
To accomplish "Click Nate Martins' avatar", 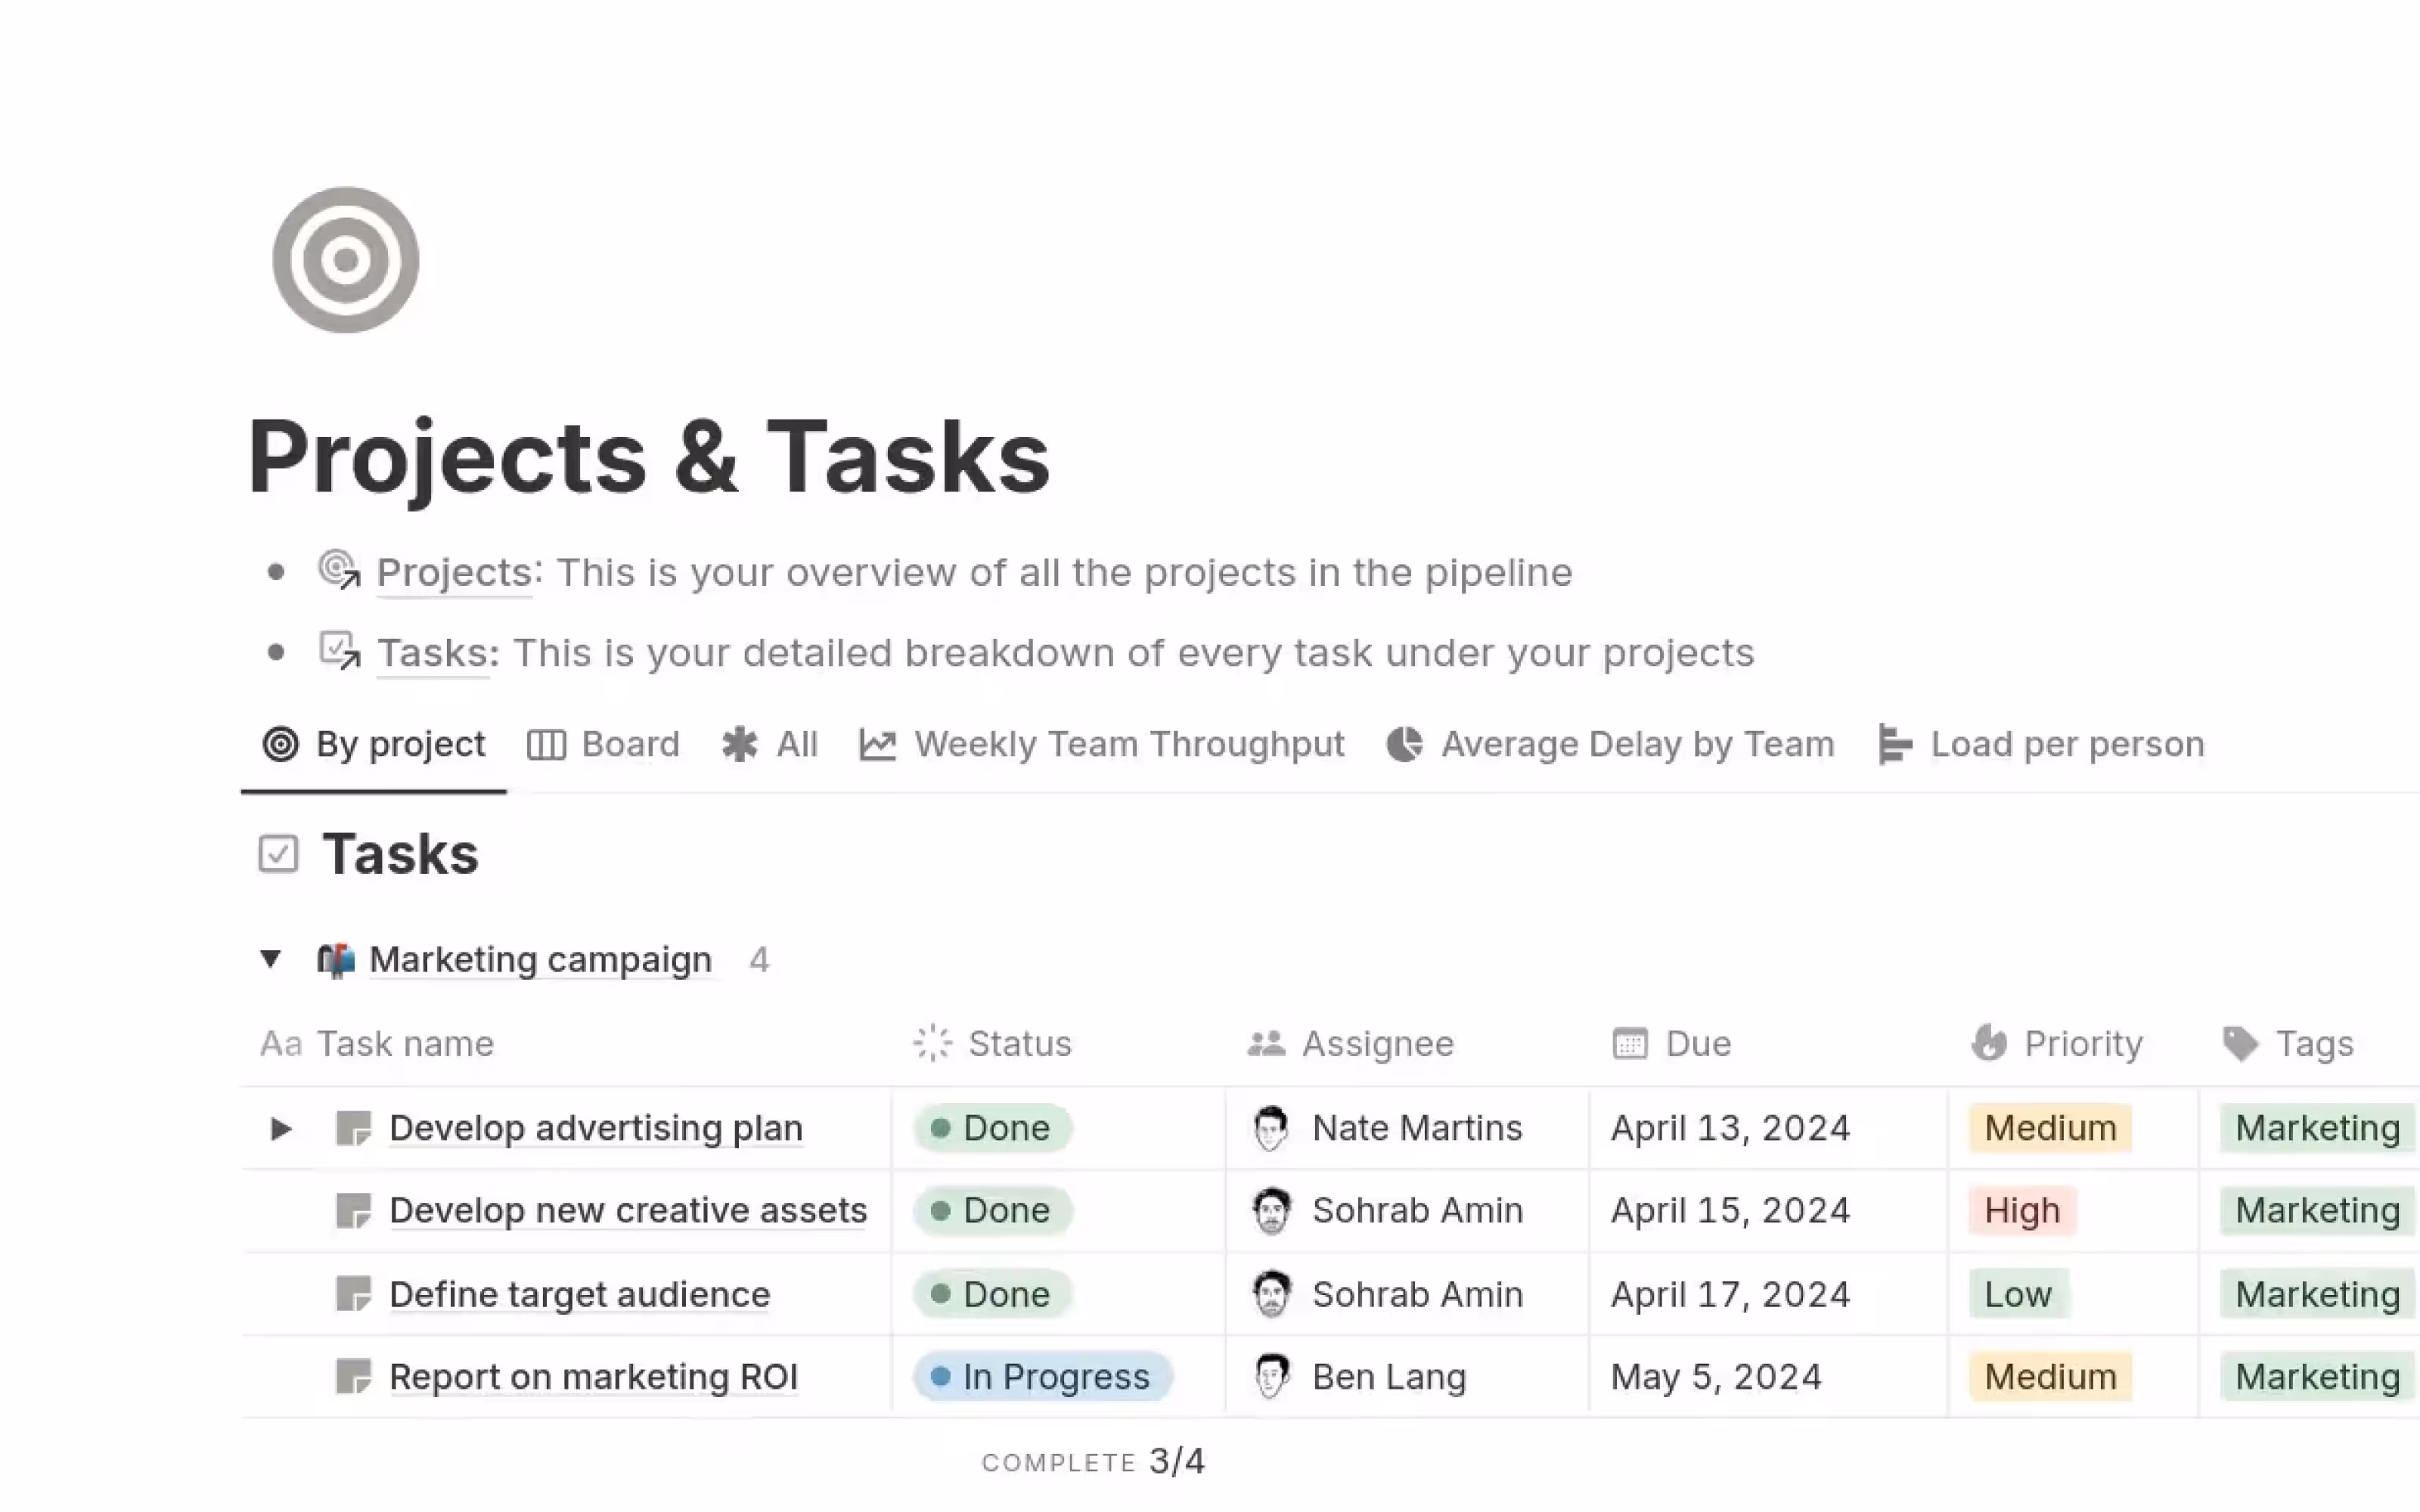I will [x=1271, y=1128].
